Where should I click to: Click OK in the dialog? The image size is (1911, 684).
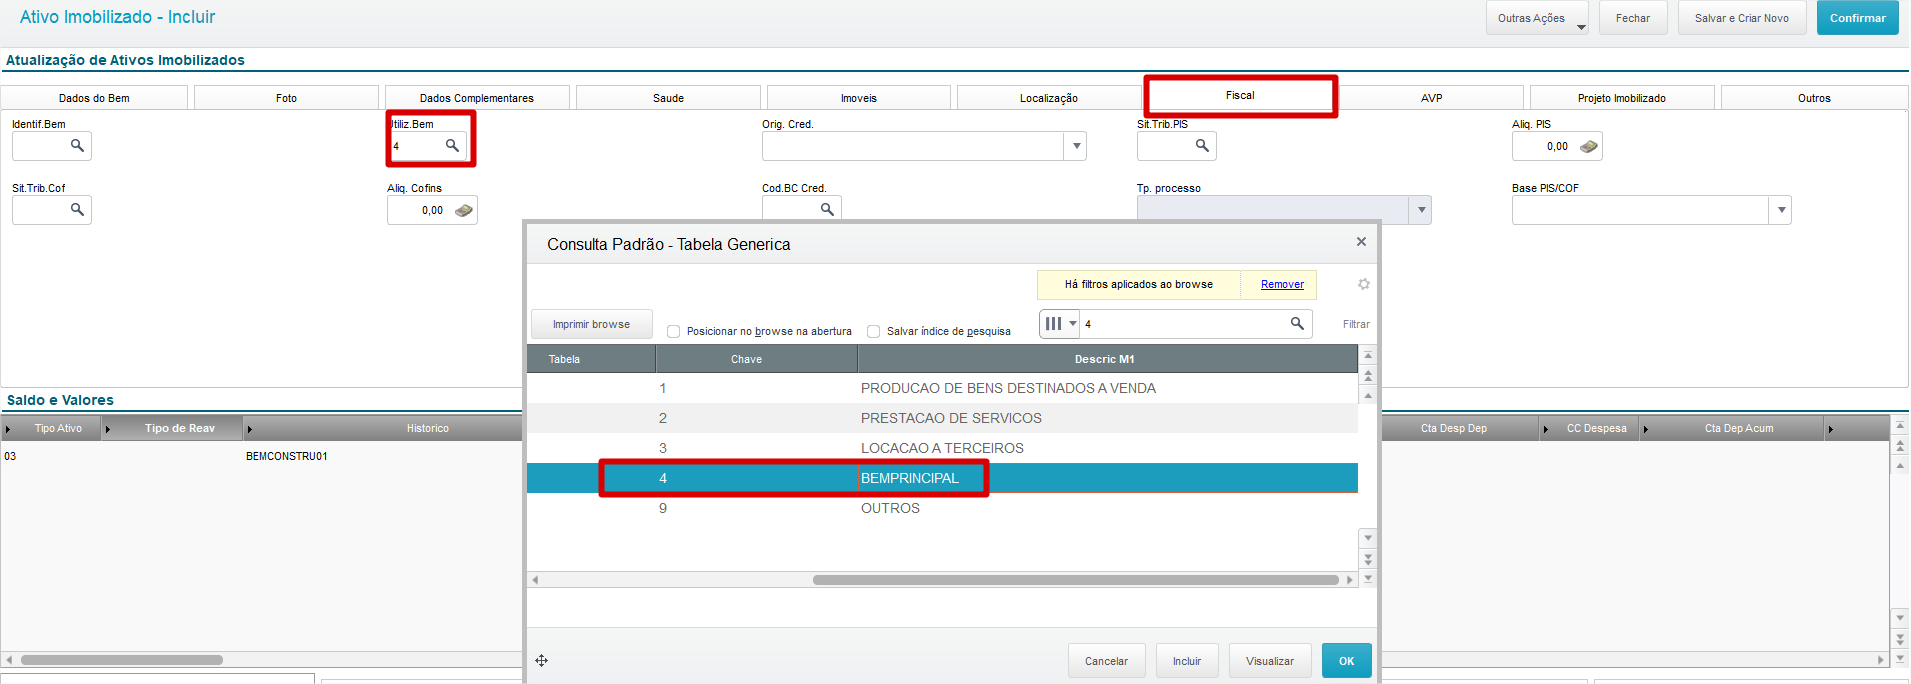click(1347, 661)
